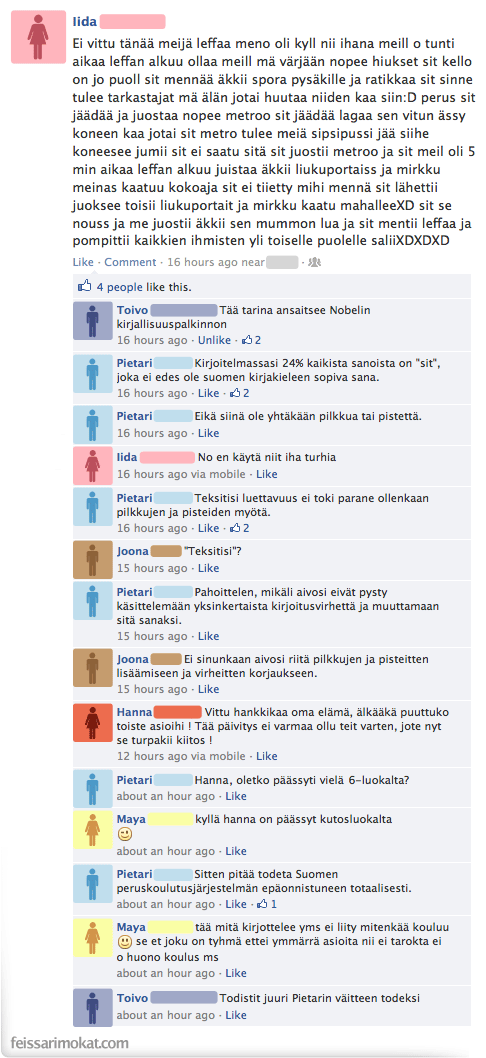Image resolution: width=486 pixels, height=1058 pixels.
Task: Open the 'mobile' link on Iida's reply
Action: point(227,474)
